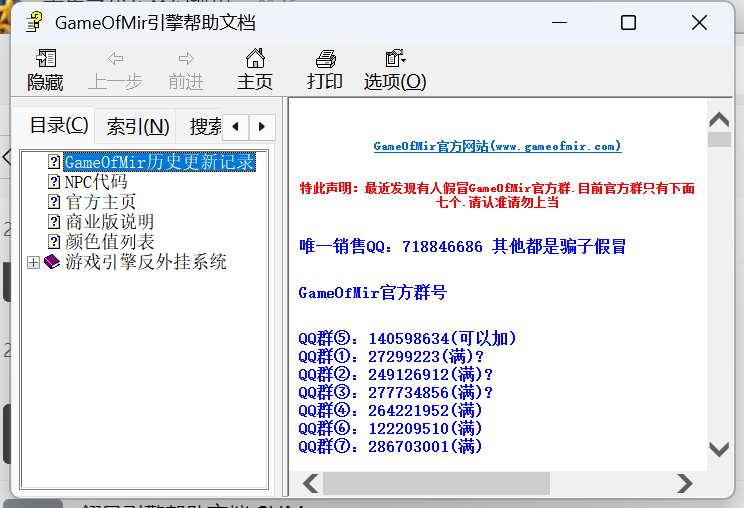The image size is (744, 508).
Task: Expand the 游戏引擎反外挂系统 plus box
Action: click(33, 262)
